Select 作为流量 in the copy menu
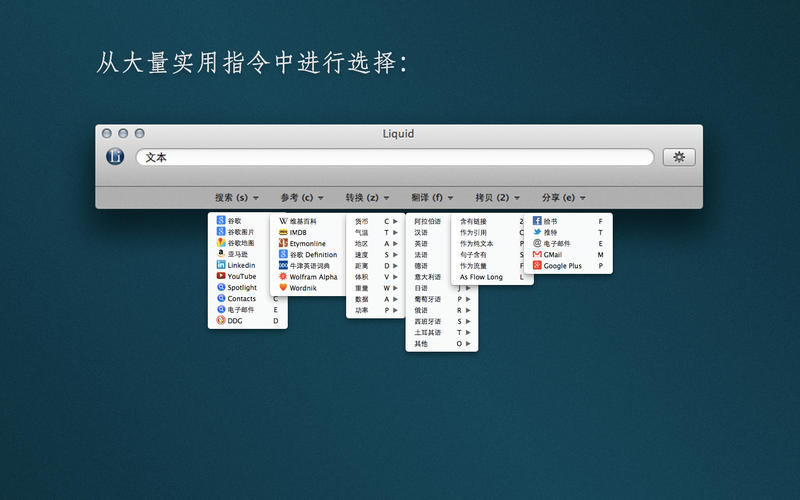 click(x=473, y=266)
